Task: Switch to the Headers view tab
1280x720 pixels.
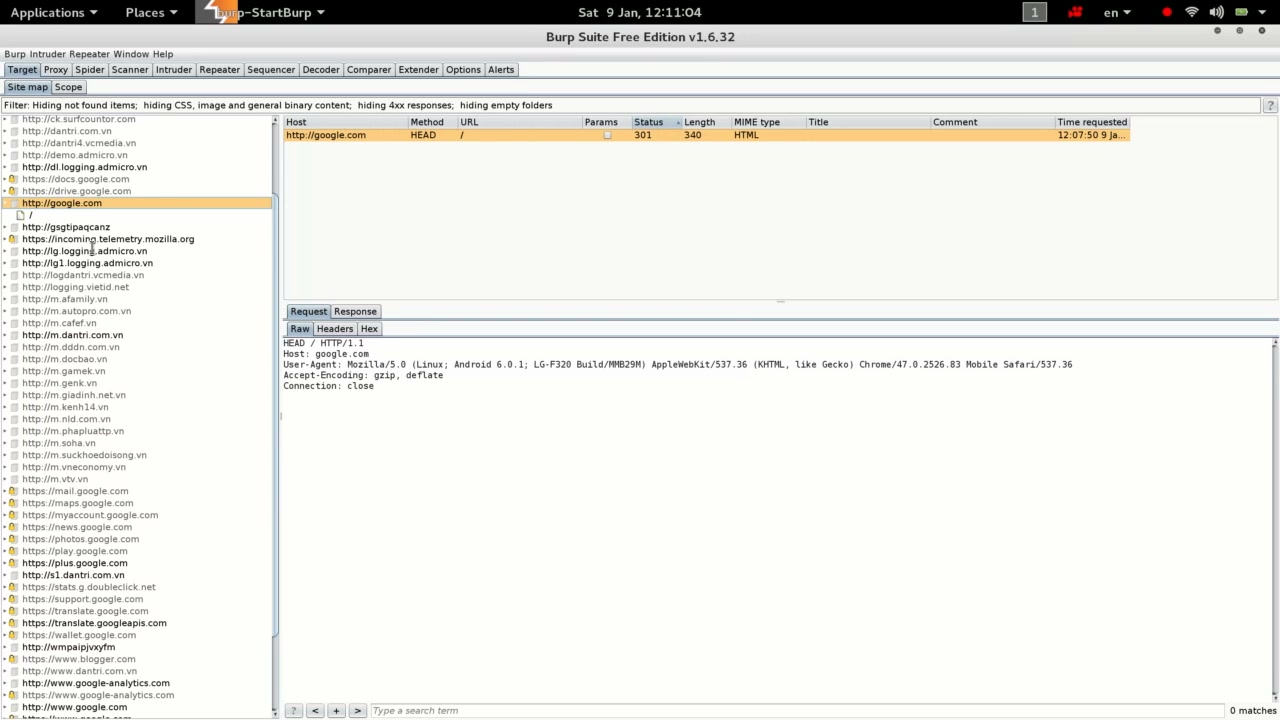Action: 335,329
